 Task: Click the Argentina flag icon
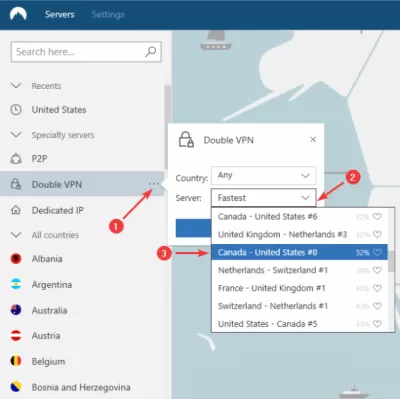tap(16, 284)
